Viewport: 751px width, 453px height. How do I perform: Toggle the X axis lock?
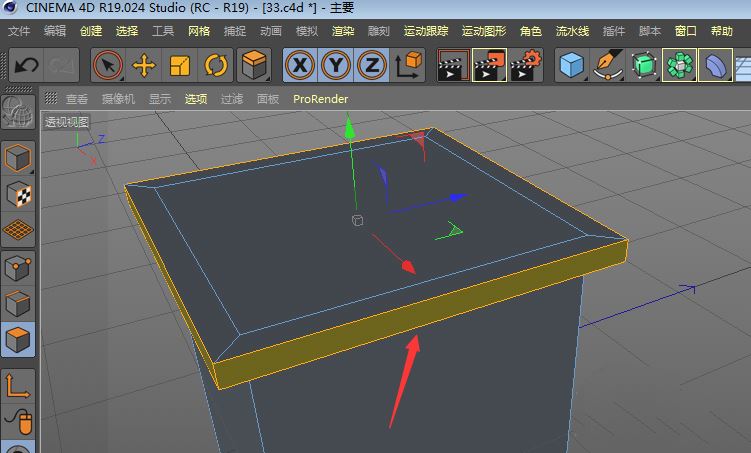click(300, 65)
